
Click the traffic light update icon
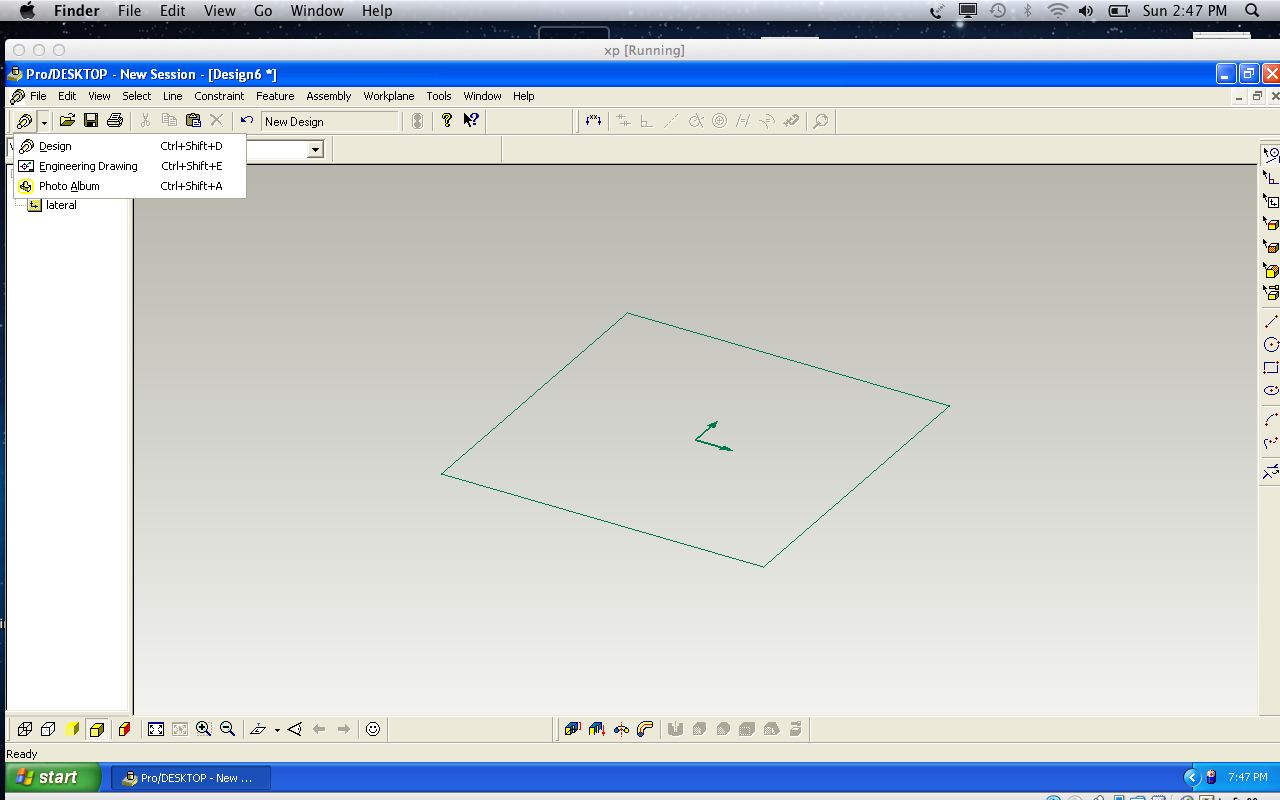[418, 121]
